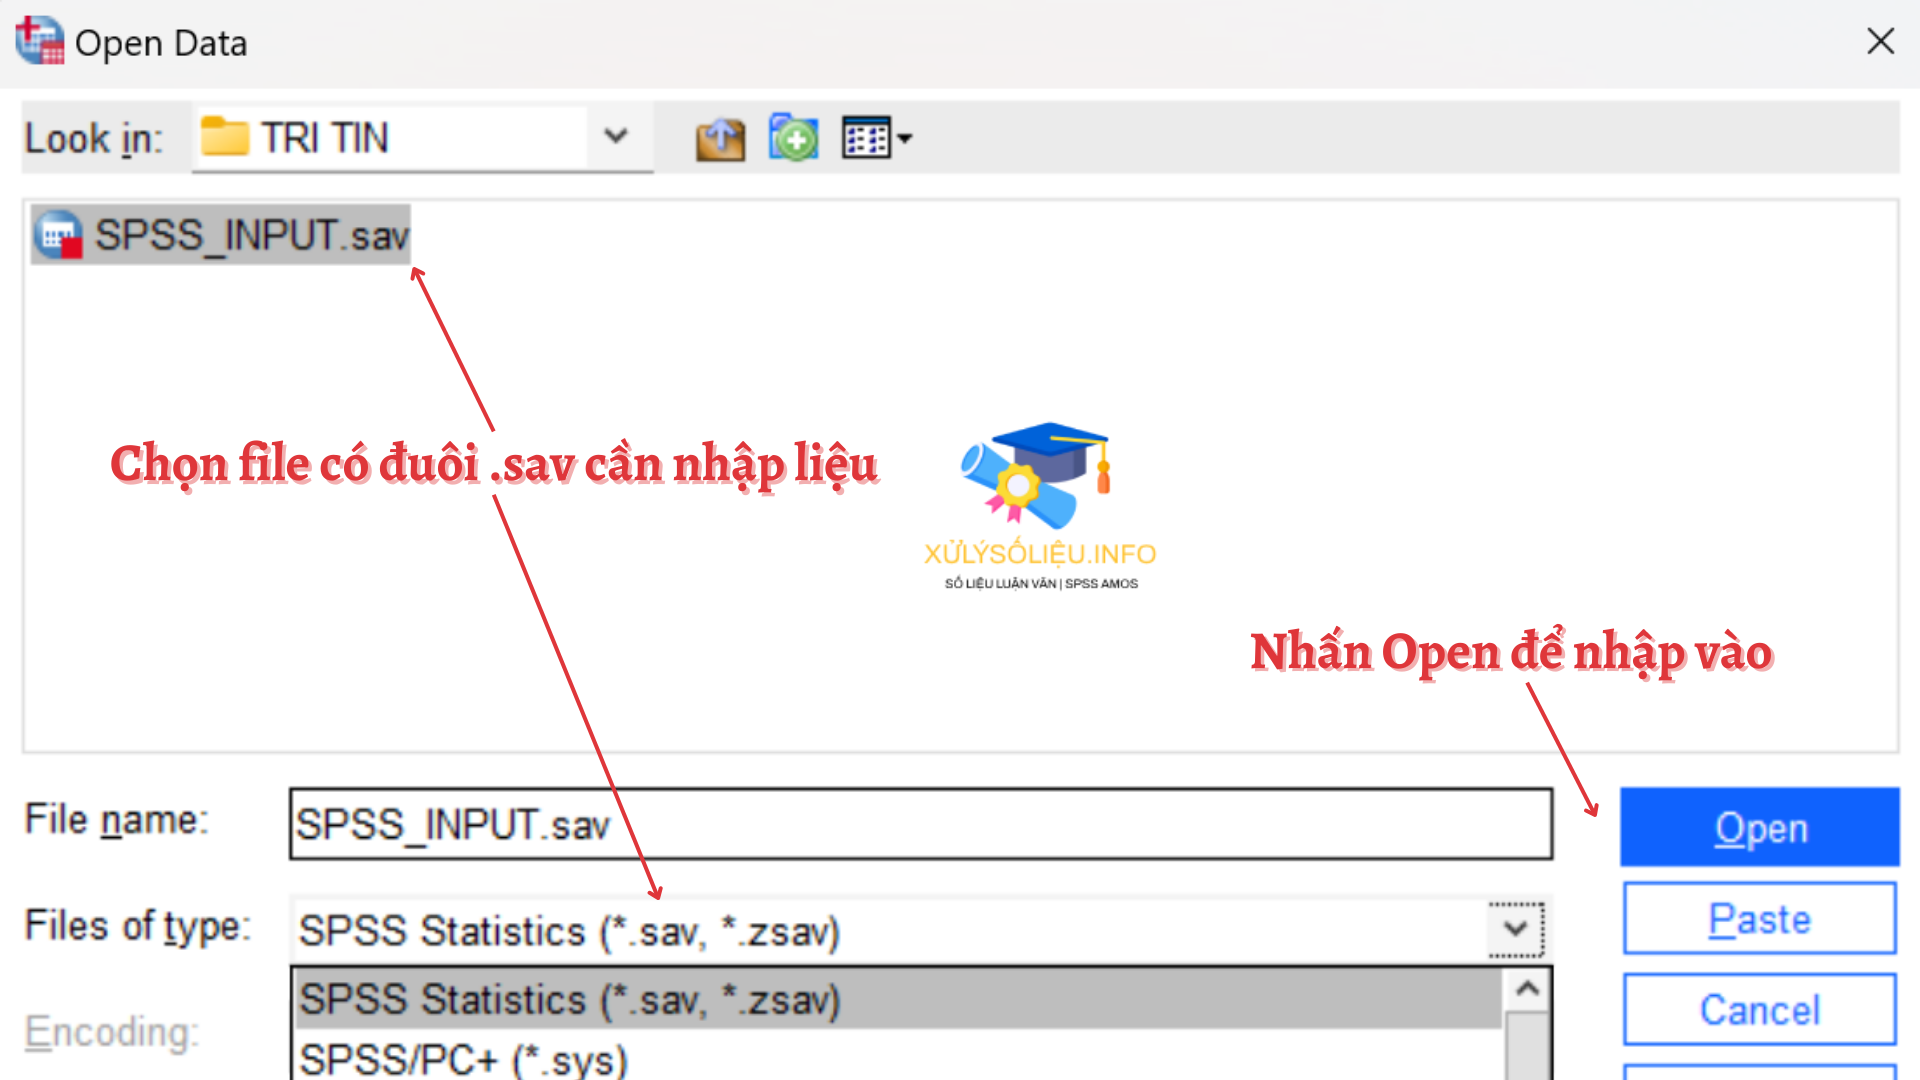The image size is (1920, 1080).
Task: Open the list view options icon
Action: coord(877,138)
